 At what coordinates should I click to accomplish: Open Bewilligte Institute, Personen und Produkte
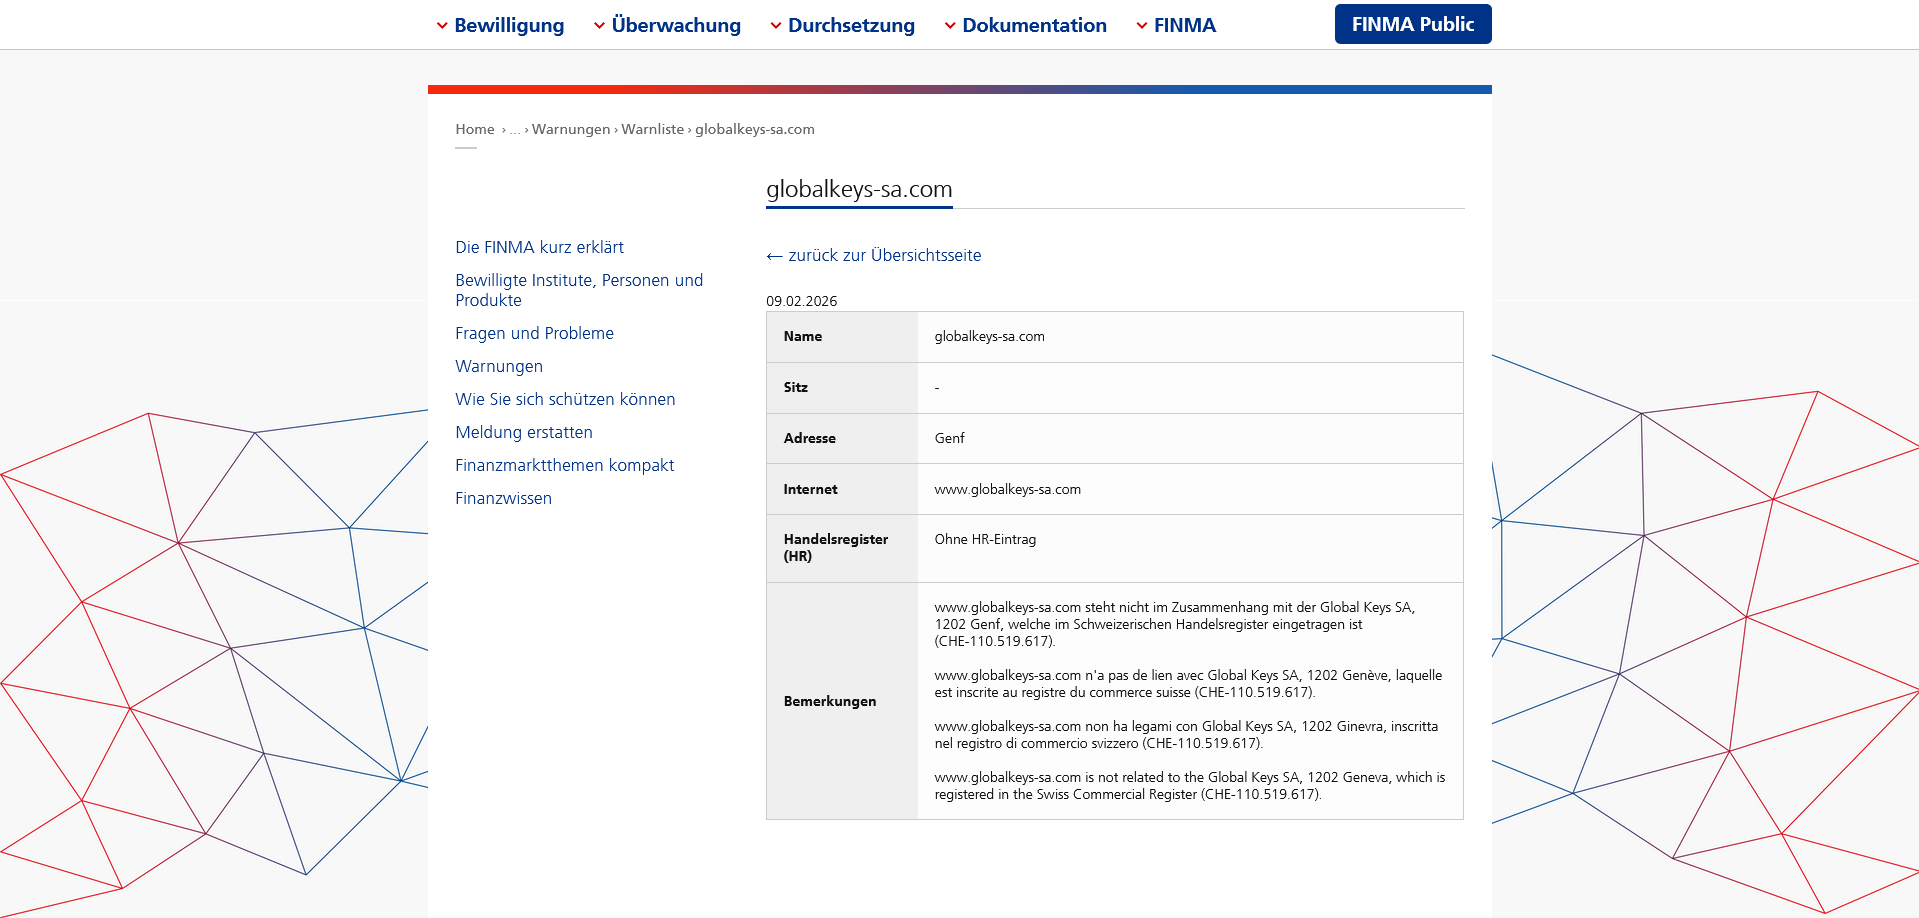pos(579,290)
